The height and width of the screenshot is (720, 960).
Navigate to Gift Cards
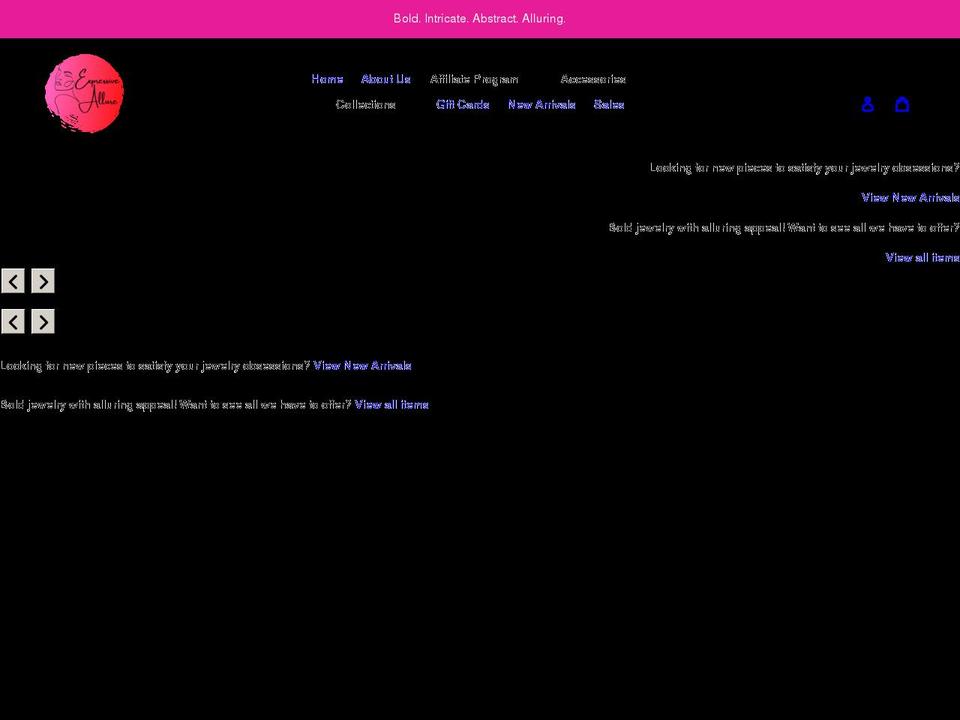pos(462,104)
